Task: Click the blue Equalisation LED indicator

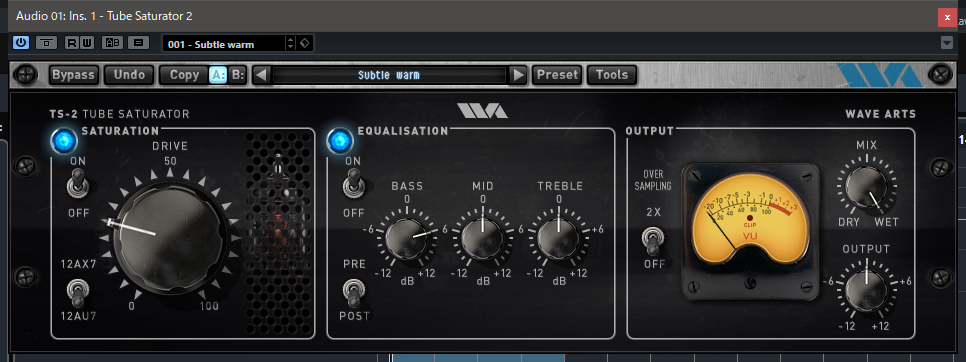Action: [339, 141]
